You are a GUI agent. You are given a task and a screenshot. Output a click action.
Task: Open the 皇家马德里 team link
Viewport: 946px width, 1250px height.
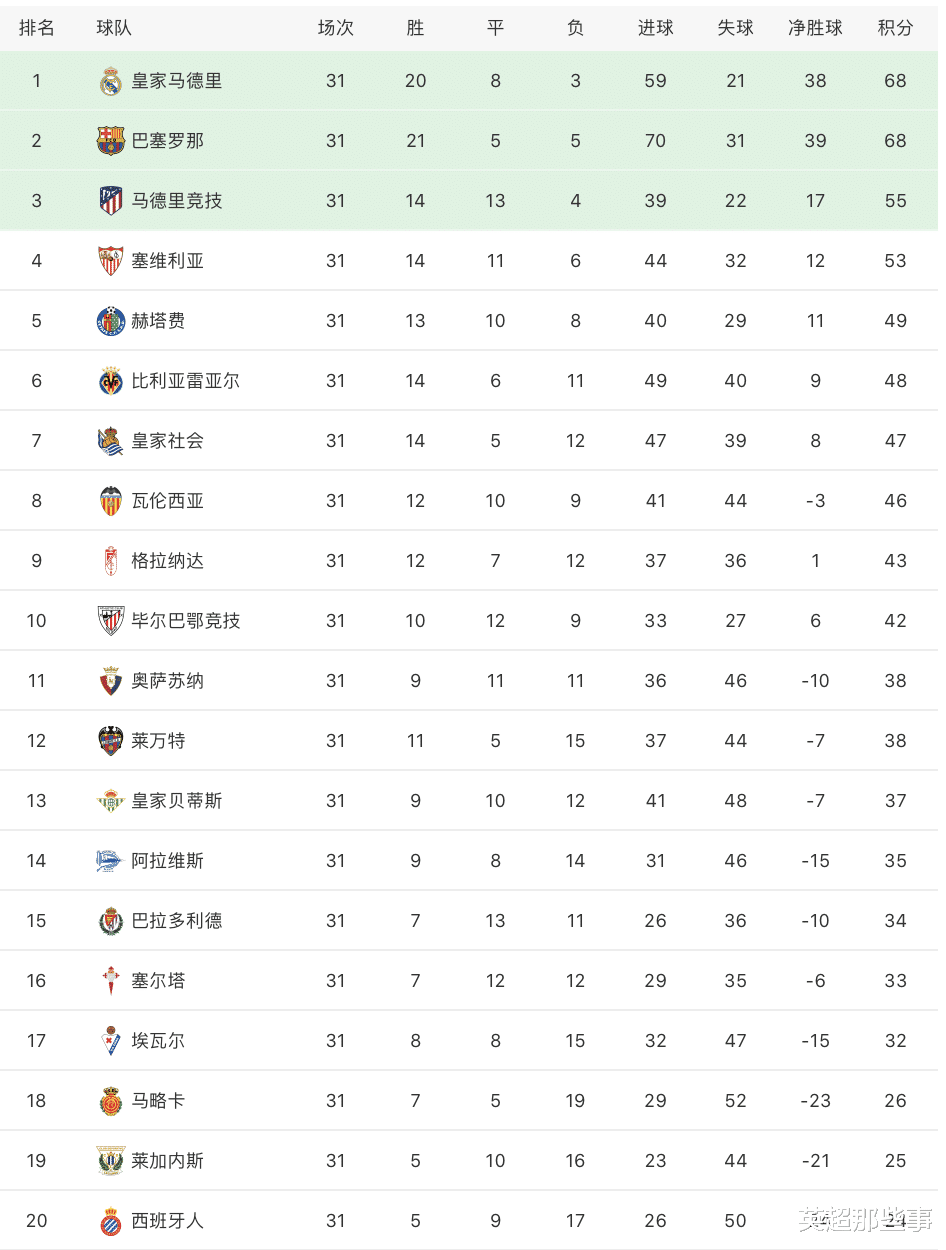click(177, 81)
